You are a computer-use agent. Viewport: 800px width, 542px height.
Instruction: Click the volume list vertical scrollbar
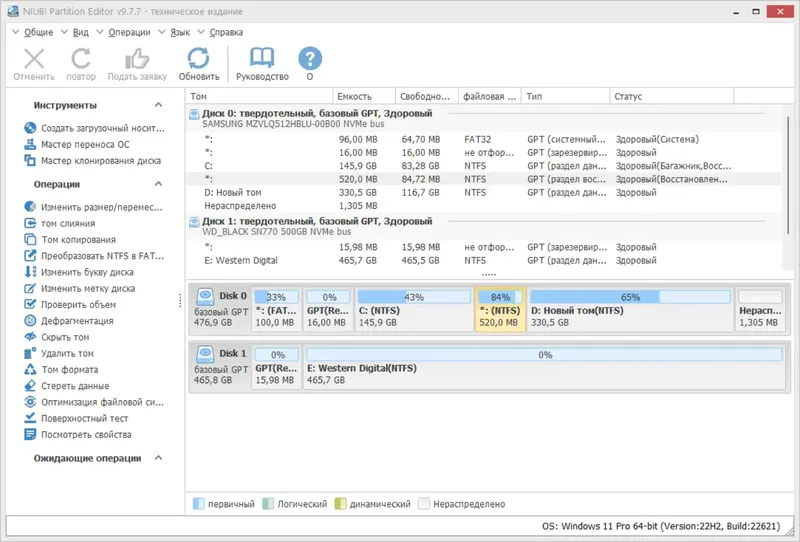pyautogui.click(x=789, y=175)
